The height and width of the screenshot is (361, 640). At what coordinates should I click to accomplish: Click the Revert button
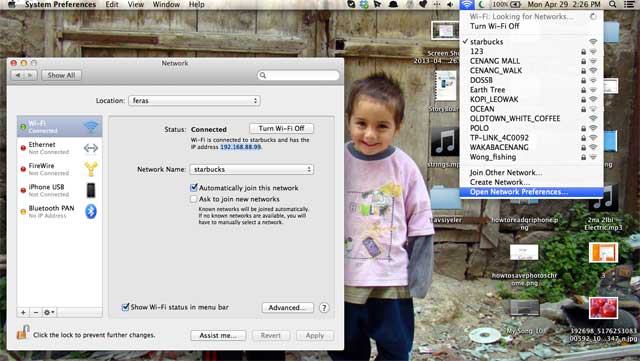271,335
